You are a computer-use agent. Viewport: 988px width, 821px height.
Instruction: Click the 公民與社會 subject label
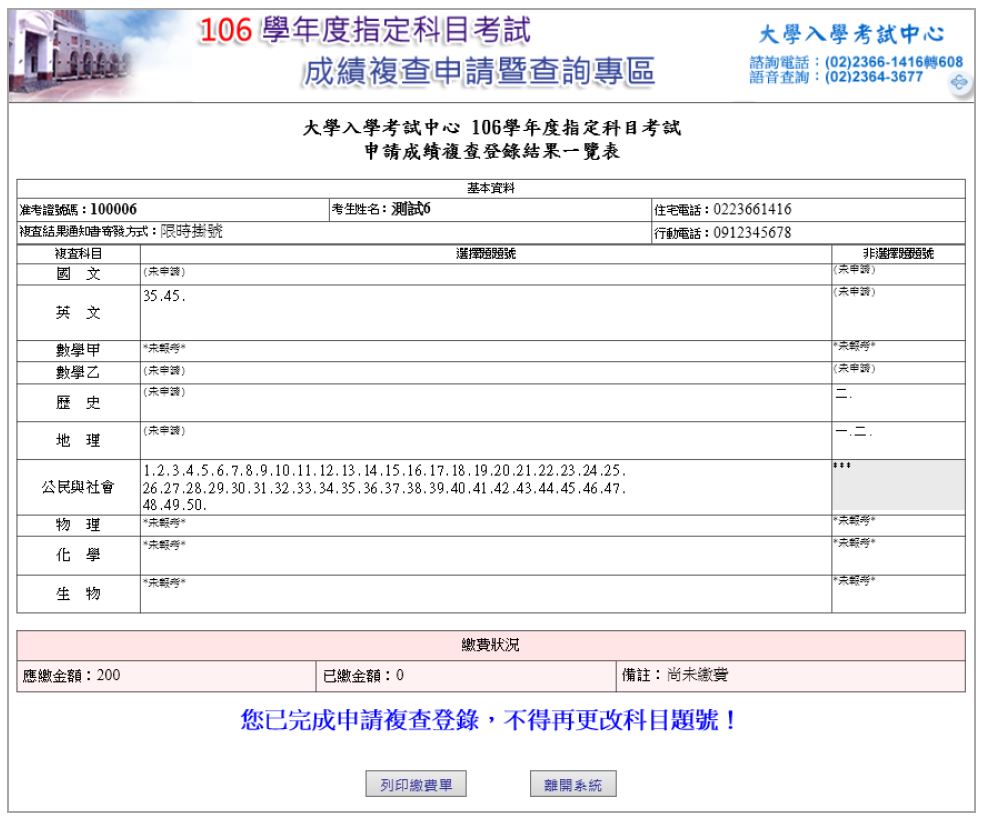pos(78,487)
